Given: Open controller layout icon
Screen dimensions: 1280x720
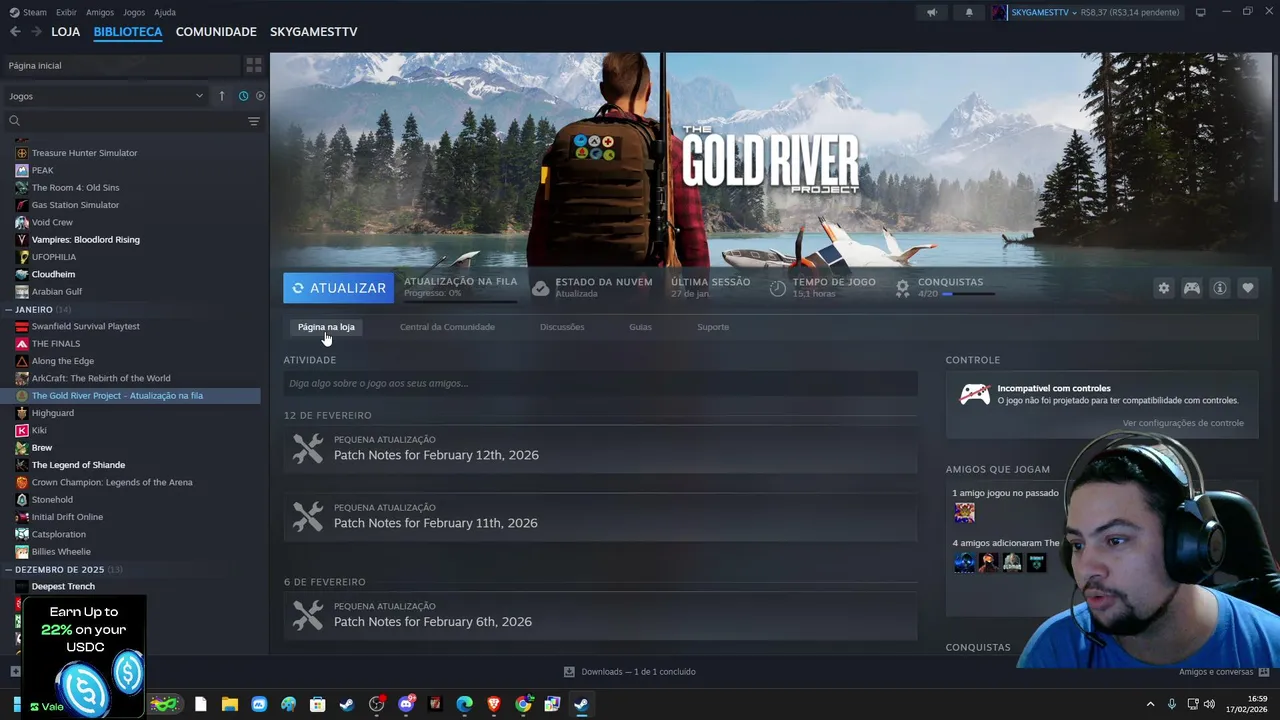Looking at the screenshot, I should click(x=1192, y=288).
